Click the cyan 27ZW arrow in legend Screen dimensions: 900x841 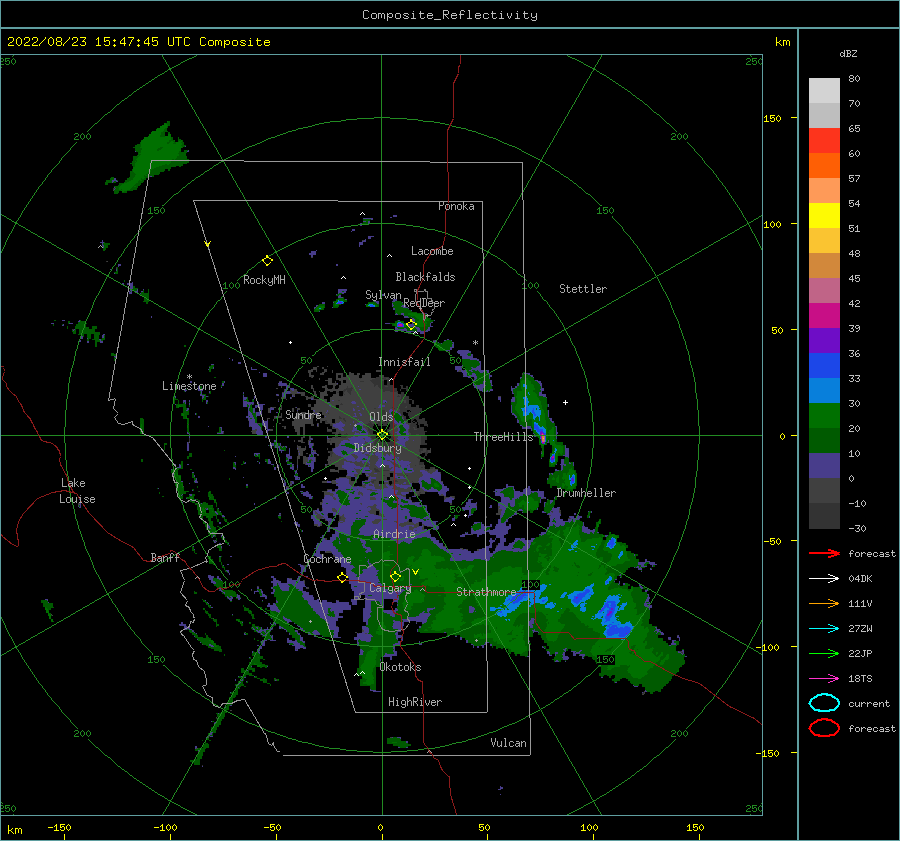coord(824,629)
